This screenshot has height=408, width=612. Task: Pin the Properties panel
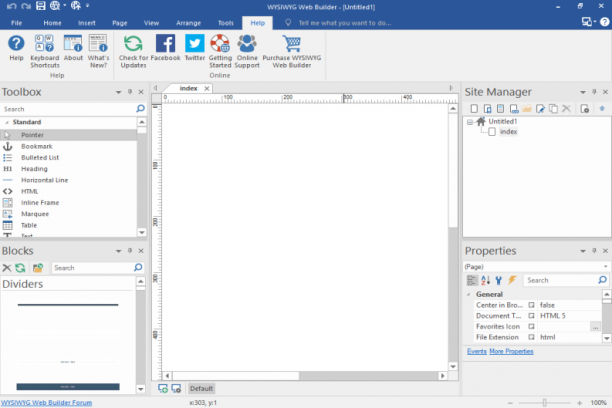click(x=594, y=251)
